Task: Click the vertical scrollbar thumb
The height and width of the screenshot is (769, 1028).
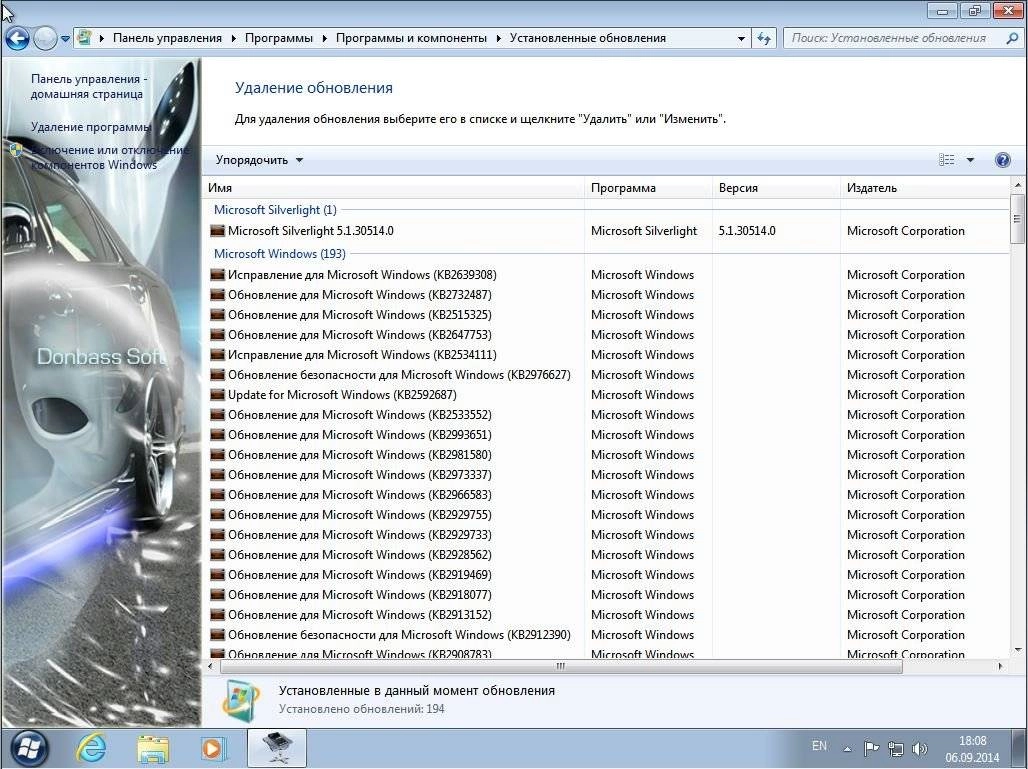Action: tap(1018, 219)
